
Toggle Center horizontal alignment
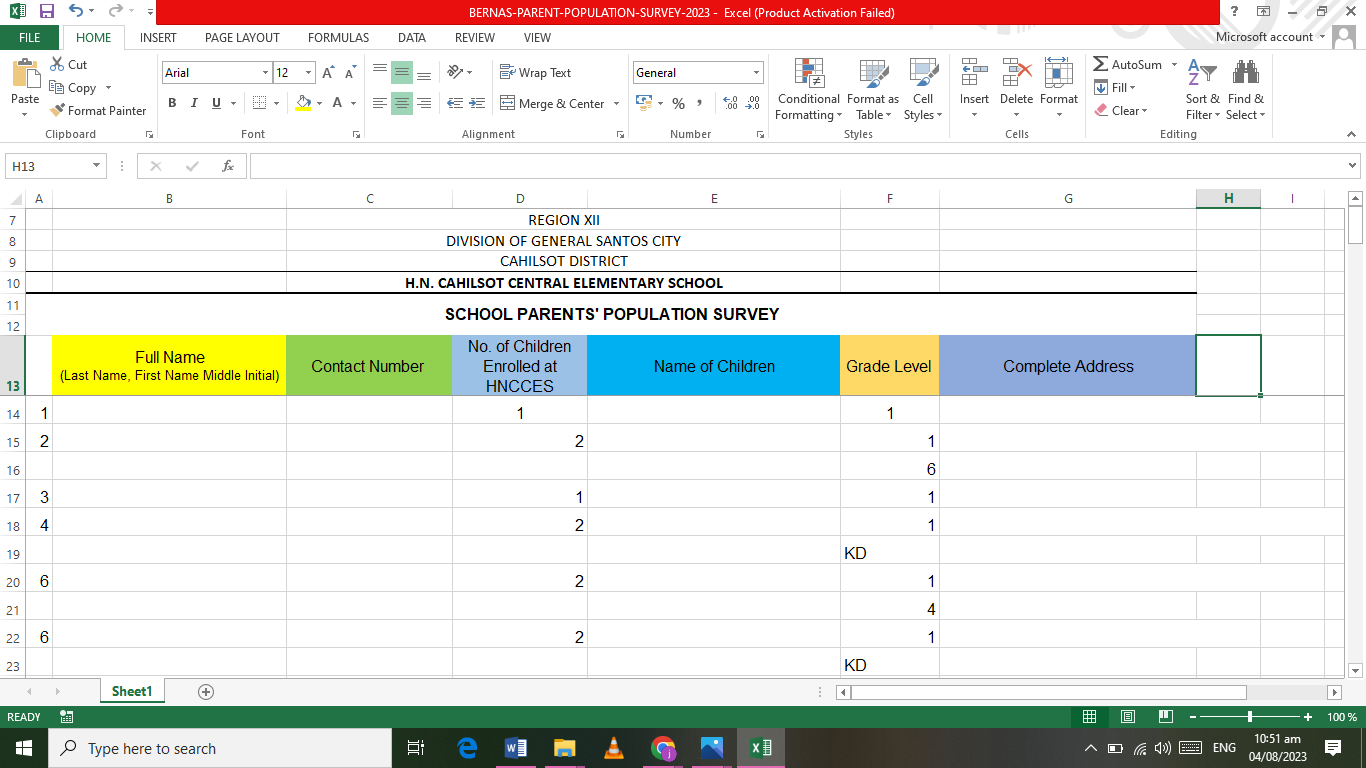tap(402, 103)
